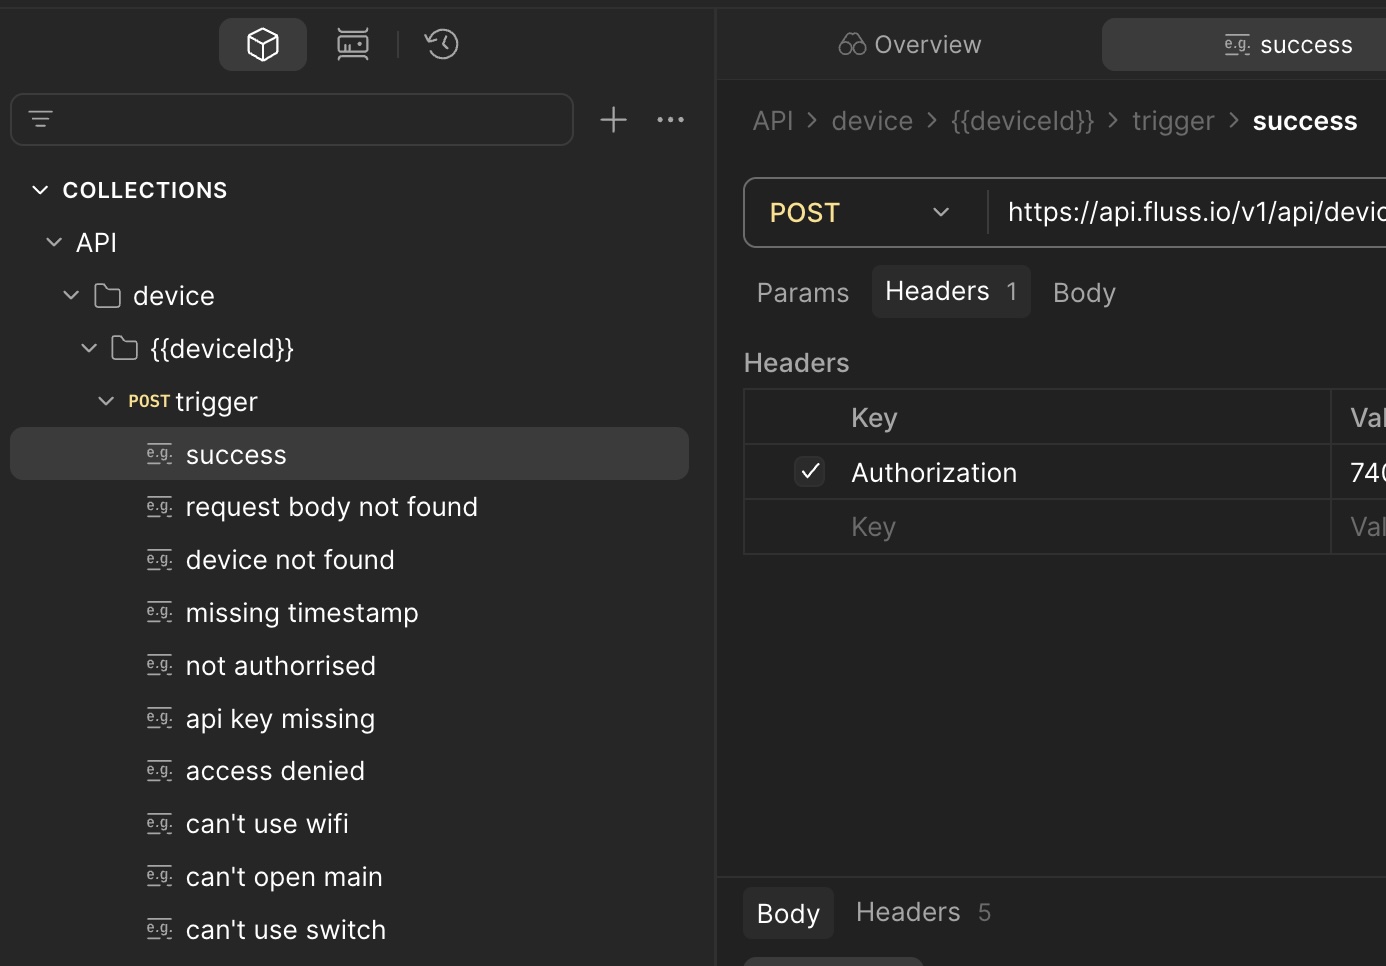Click the trigger breadcrumb link

tap(1172, 121)
